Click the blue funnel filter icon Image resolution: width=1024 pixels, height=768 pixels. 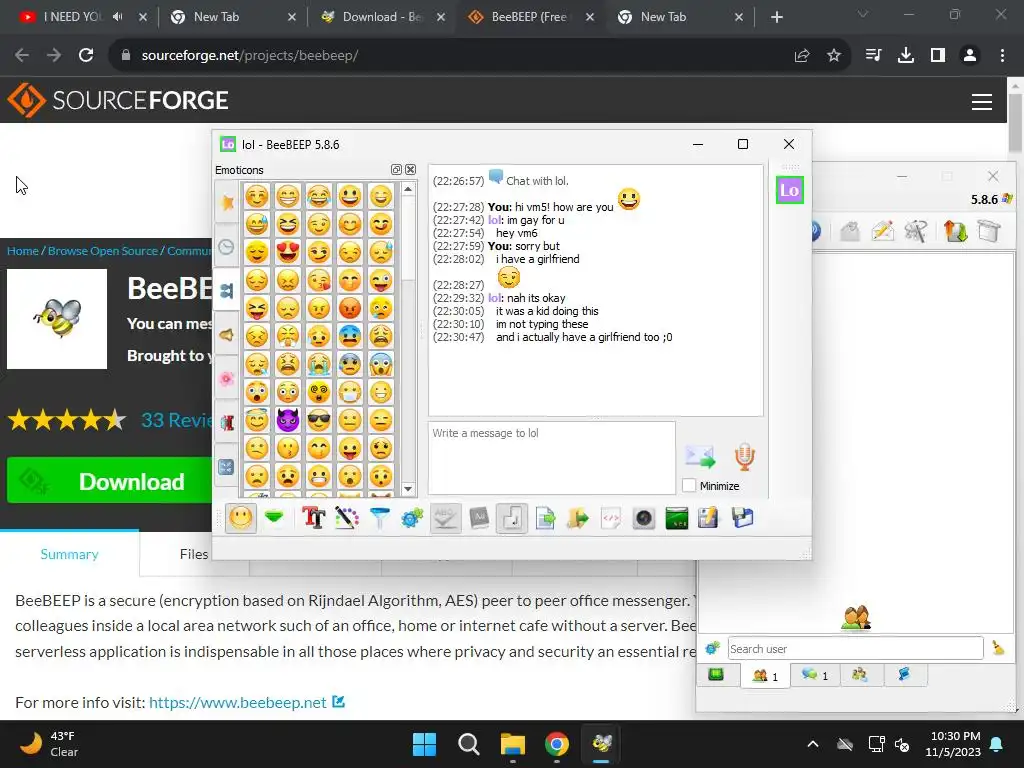[379, 519]
